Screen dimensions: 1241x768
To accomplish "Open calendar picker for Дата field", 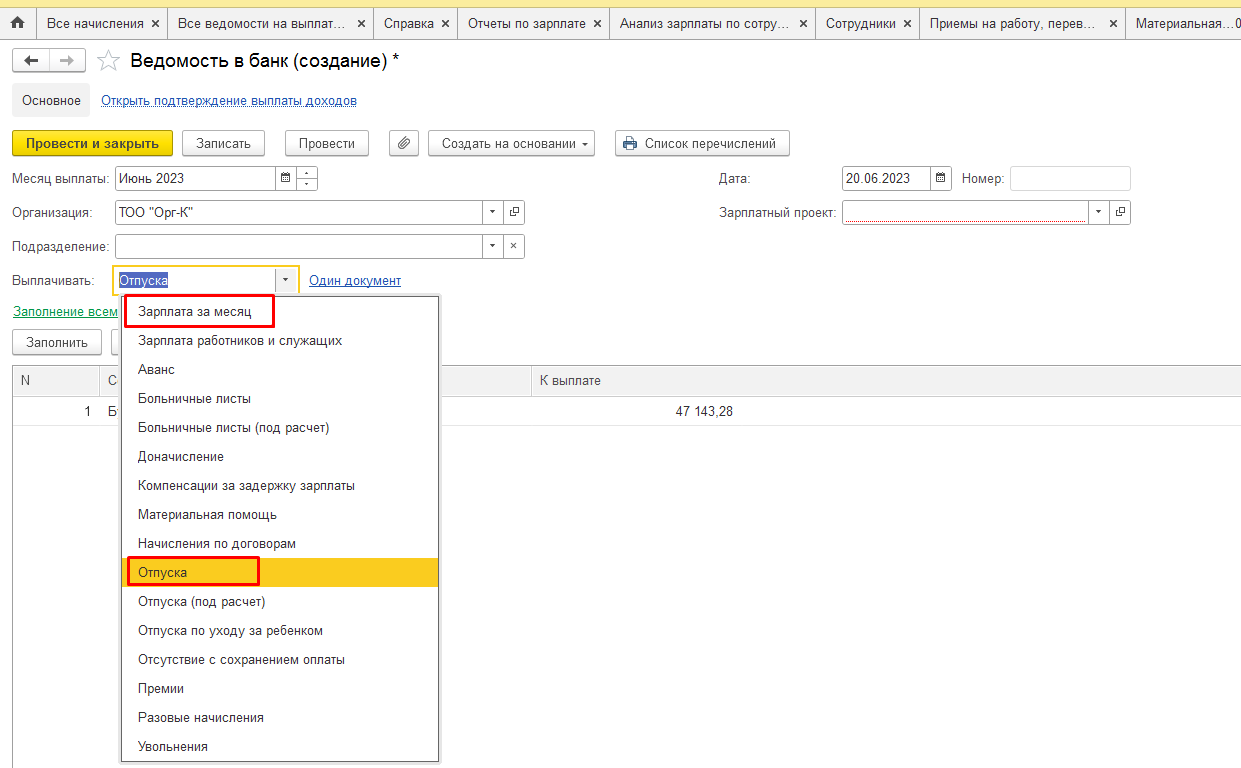I will coord(940,179).
